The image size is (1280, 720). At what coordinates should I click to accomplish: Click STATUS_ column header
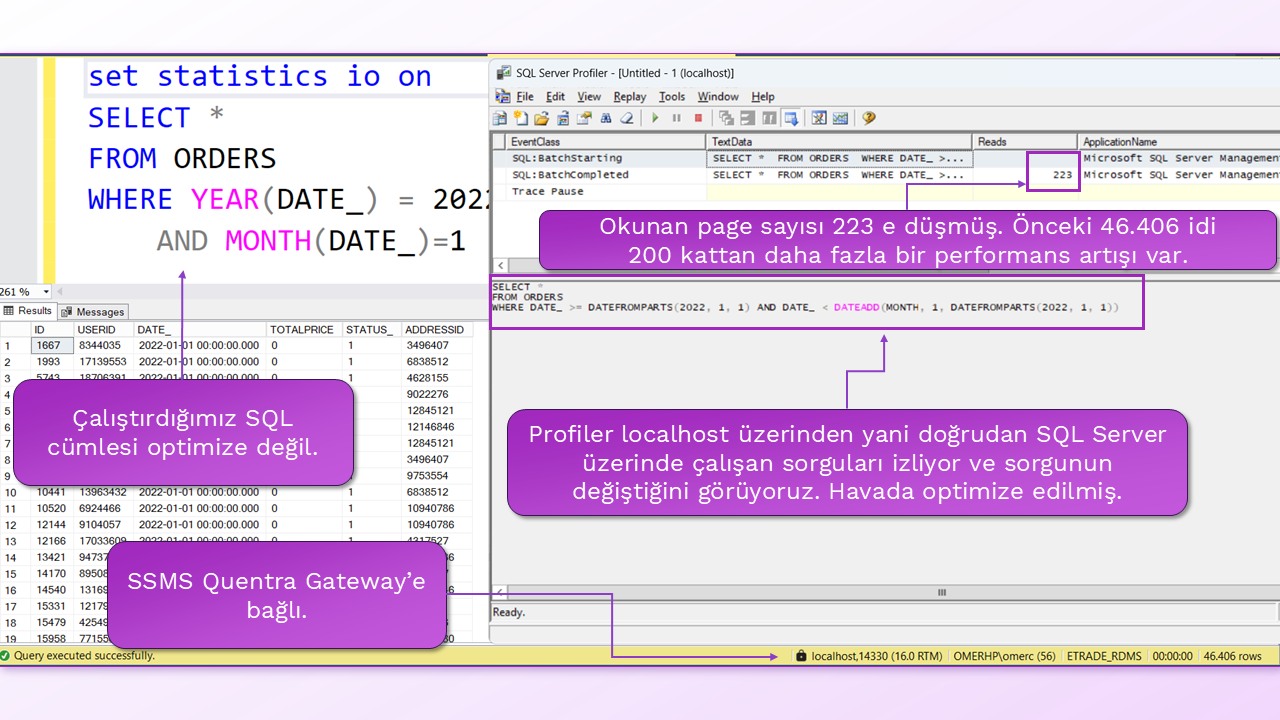pos(372,329)
